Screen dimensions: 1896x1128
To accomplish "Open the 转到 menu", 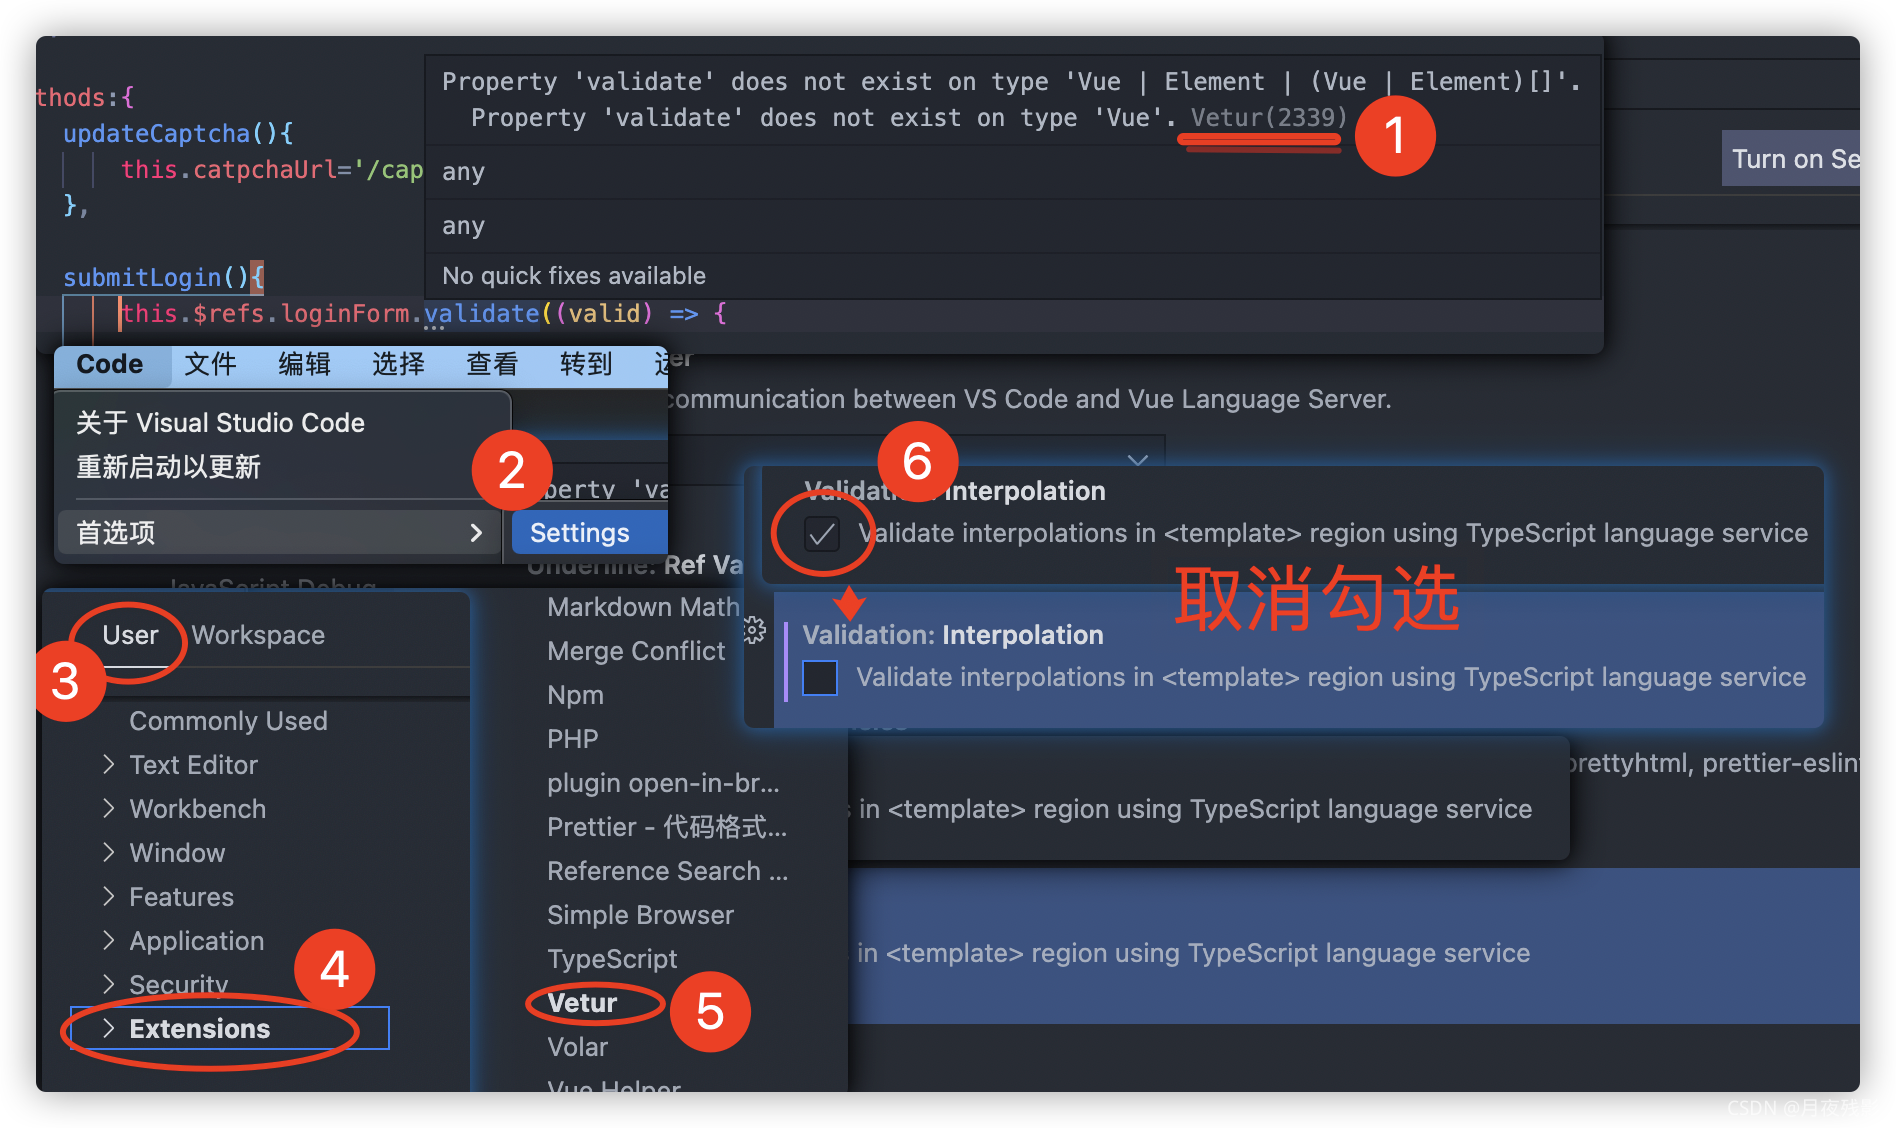I will (586, 364).
